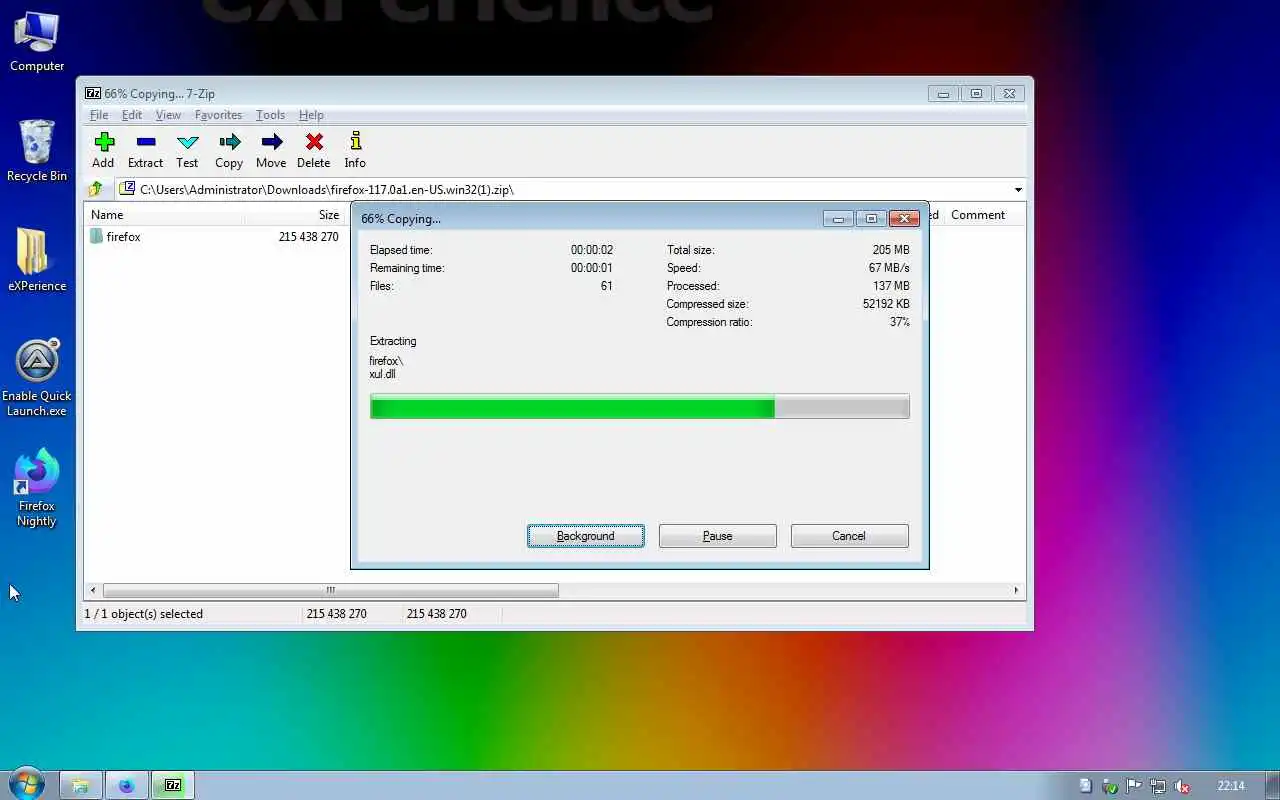Expand the address path dropdown arrow
Viewport: 1280px width, 800px height.
1018,189
